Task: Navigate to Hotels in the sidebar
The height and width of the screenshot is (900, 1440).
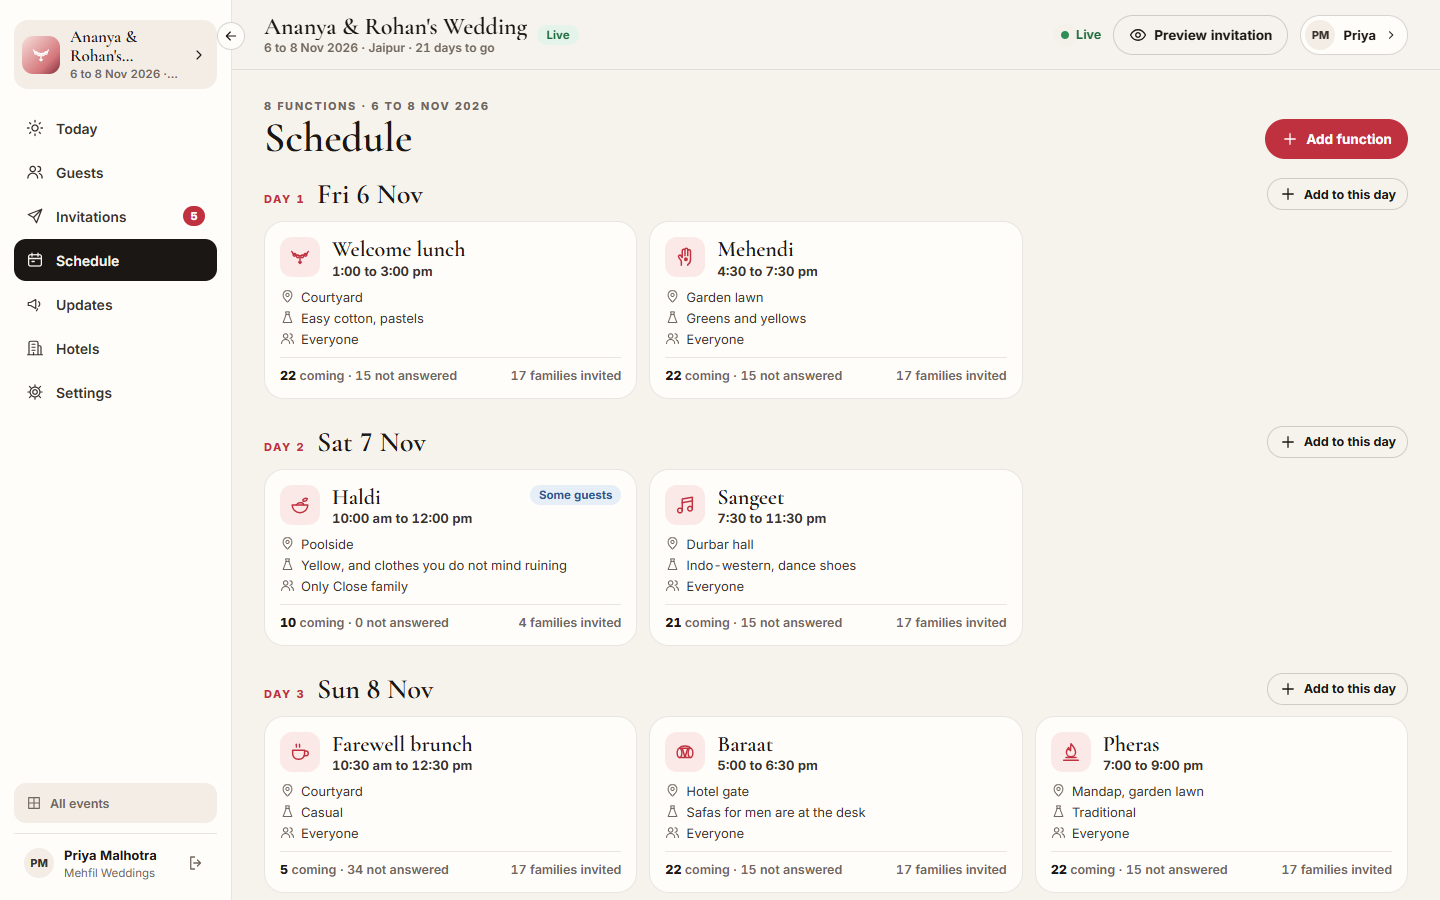Action: (x=115, y=348)
